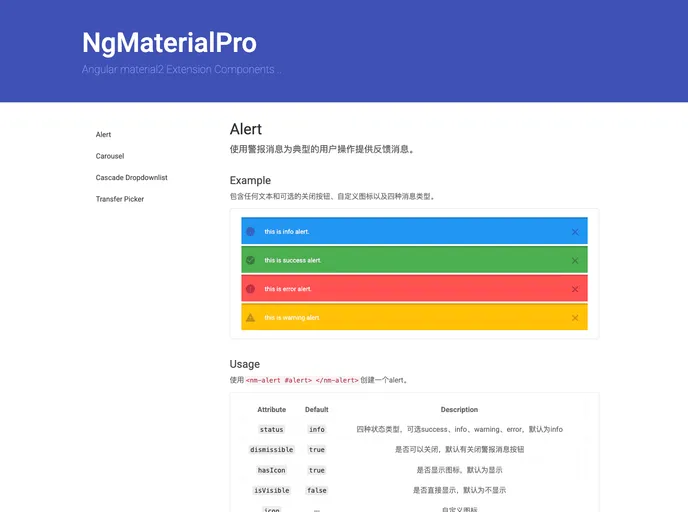Click the 'true' default in dismissible row

pyautogui.click(x=317, y=450)
